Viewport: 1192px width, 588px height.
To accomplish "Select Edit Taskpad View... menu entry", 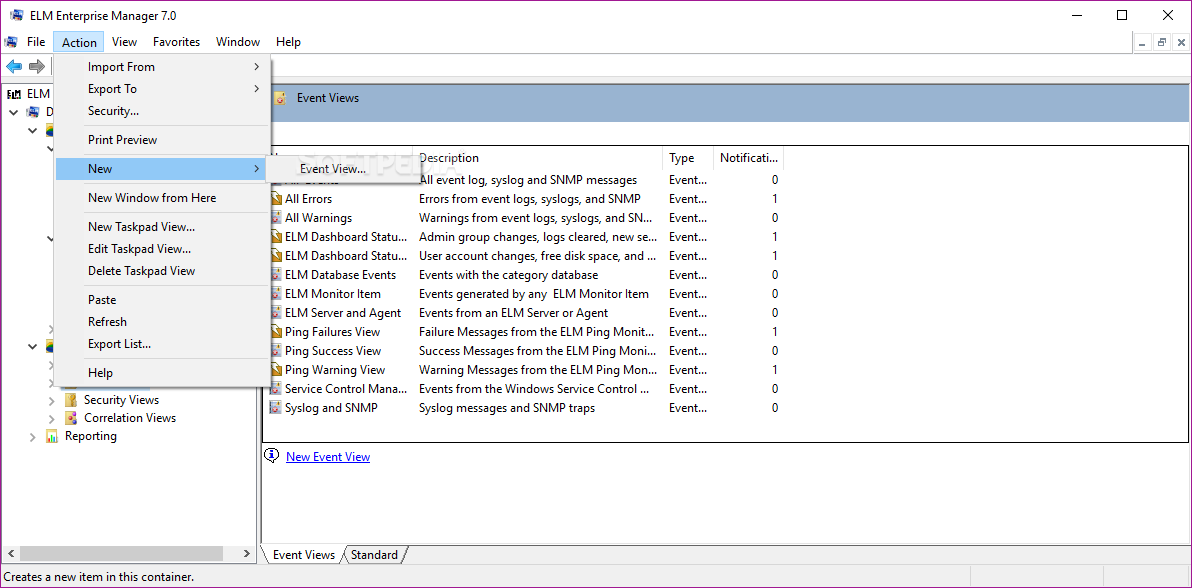I will (163, 249).
